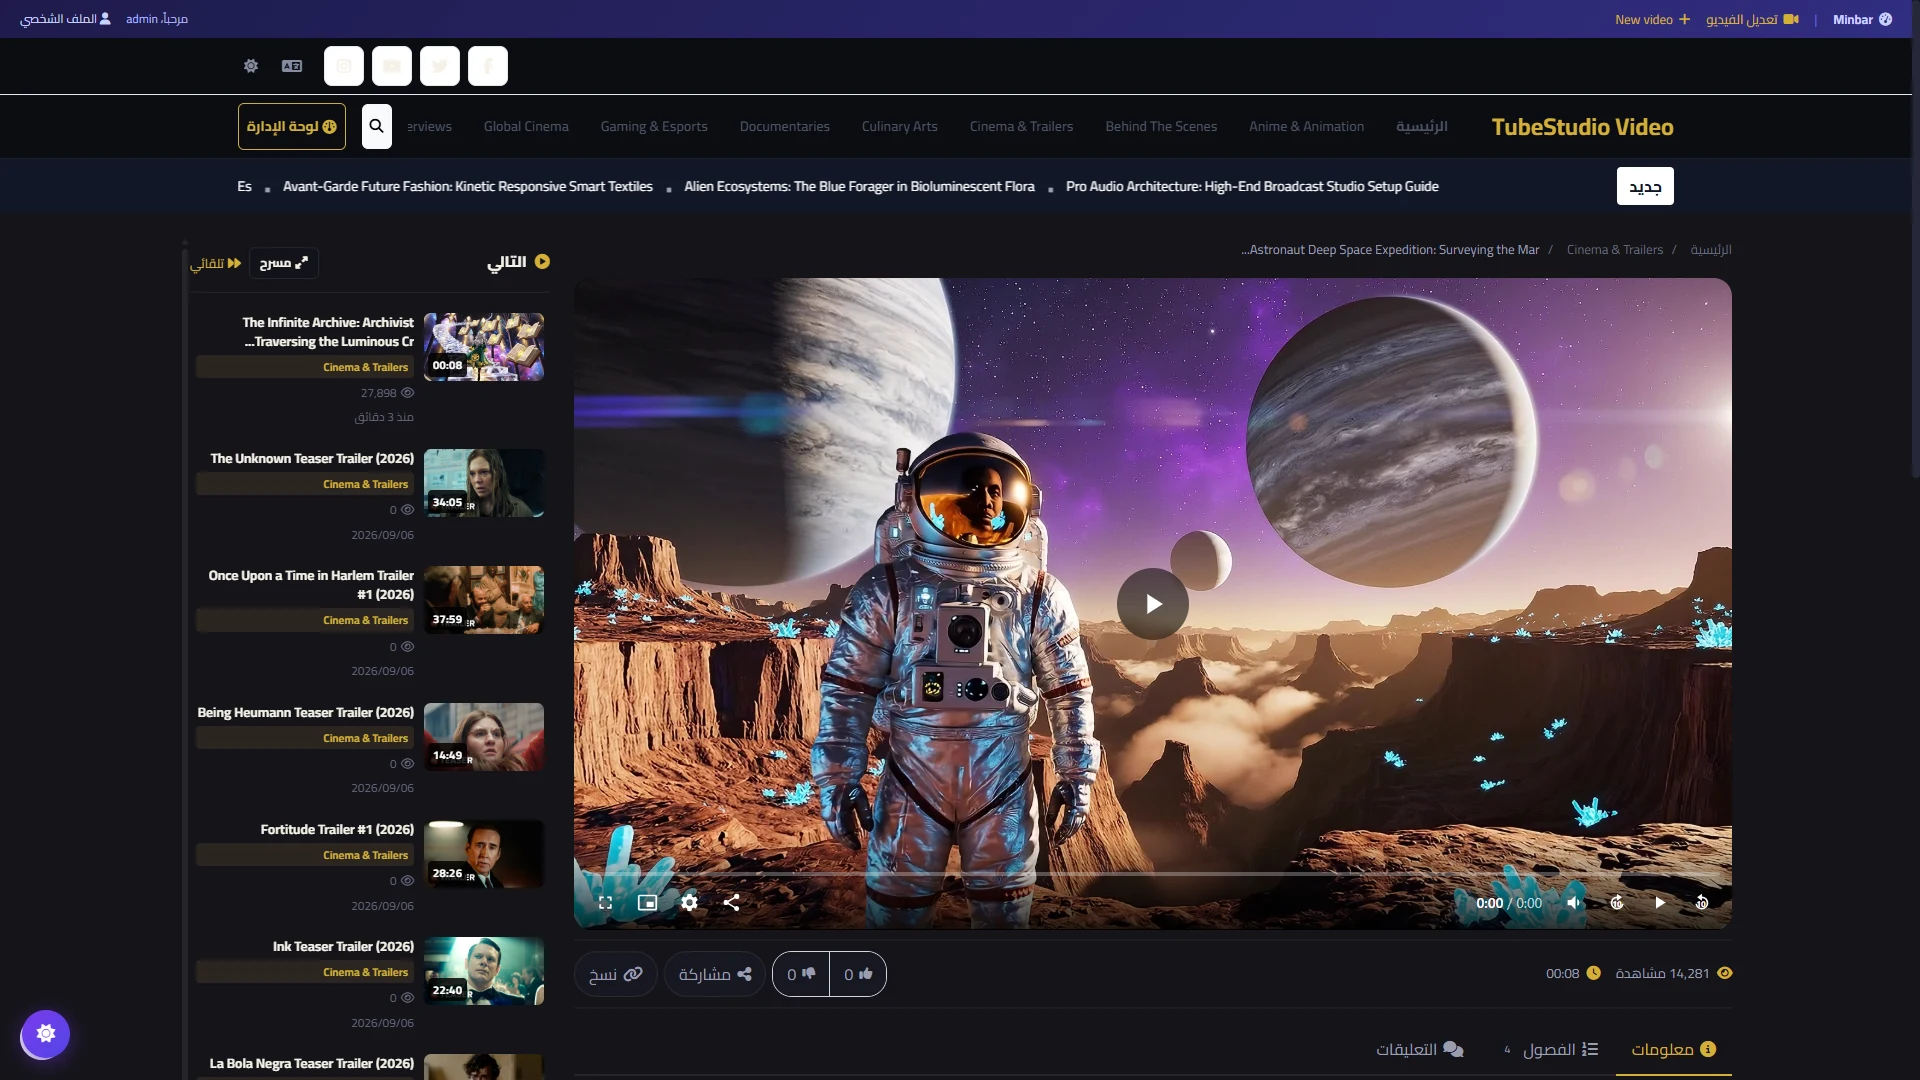Go to الرئيسية home in nav
The image size is (1920, 1080).
(x=1421, y=126)
